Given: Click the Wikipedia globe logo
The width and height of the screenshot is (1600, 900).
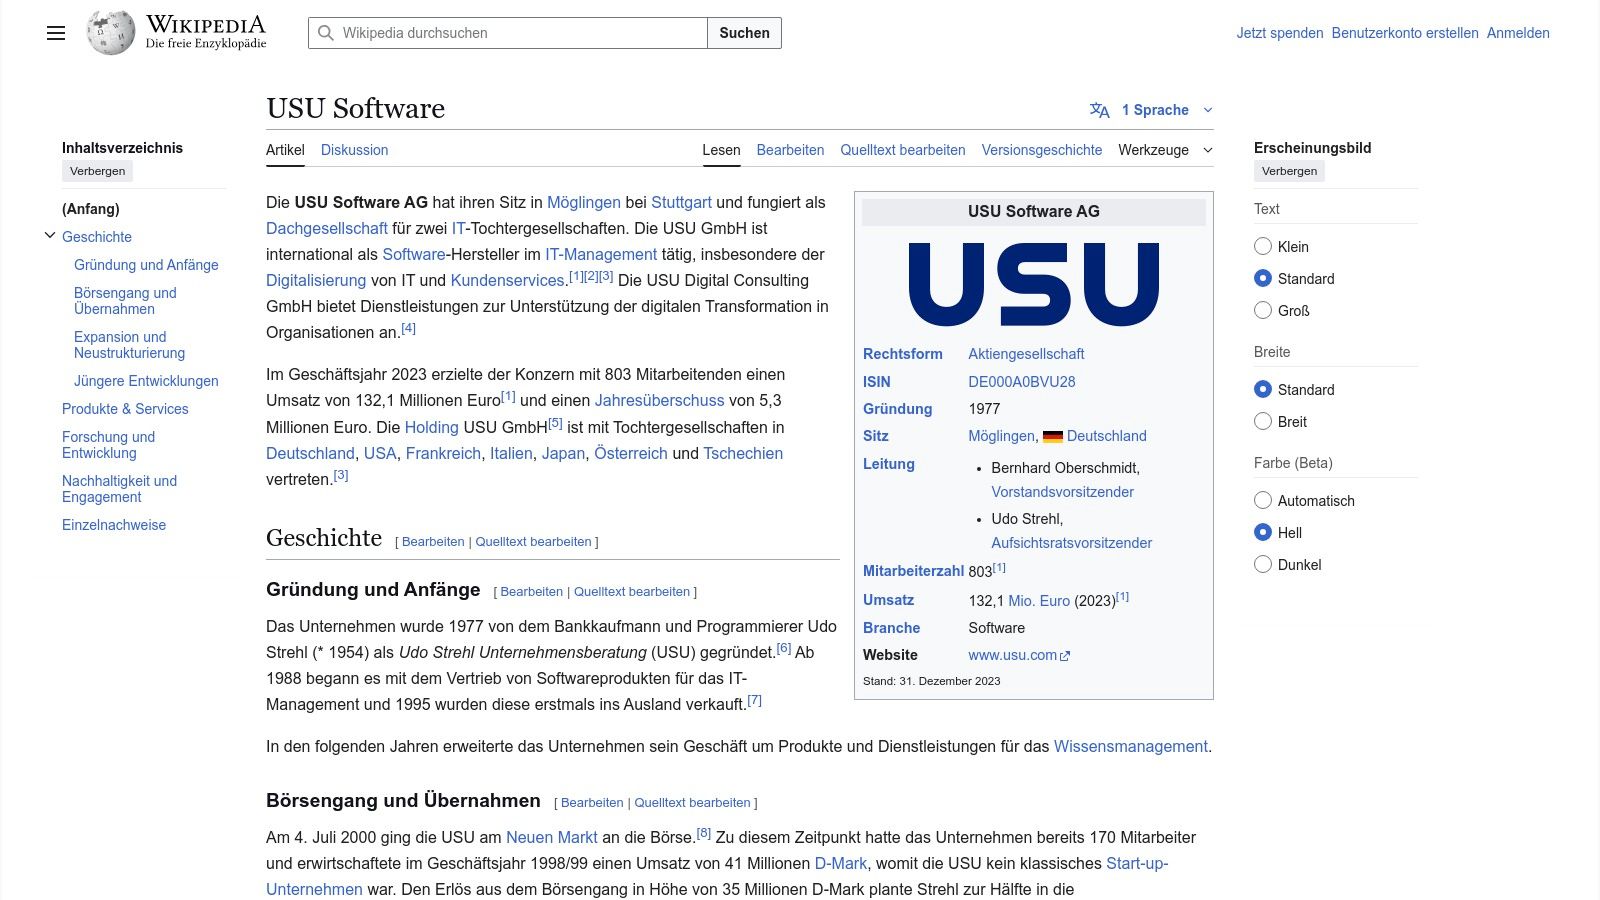Looking at the screenshot, I should [x=110, y=33].
